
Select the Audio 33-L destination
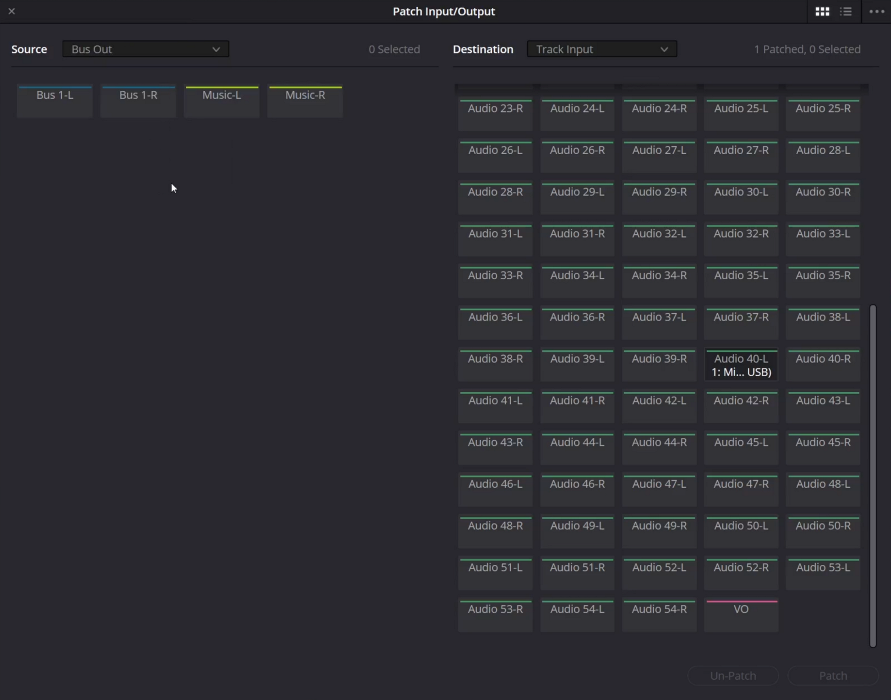point(823,240)
